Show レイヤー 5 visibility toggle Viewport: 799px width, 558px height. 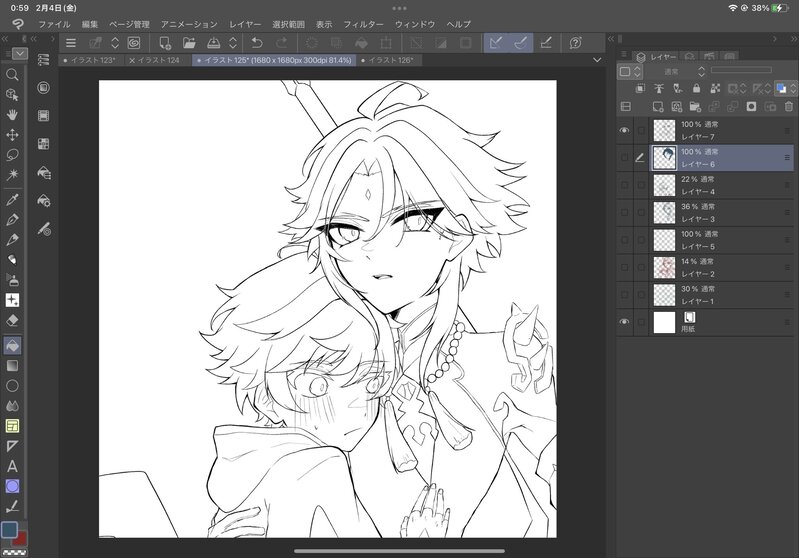click(x=624, y=240)
